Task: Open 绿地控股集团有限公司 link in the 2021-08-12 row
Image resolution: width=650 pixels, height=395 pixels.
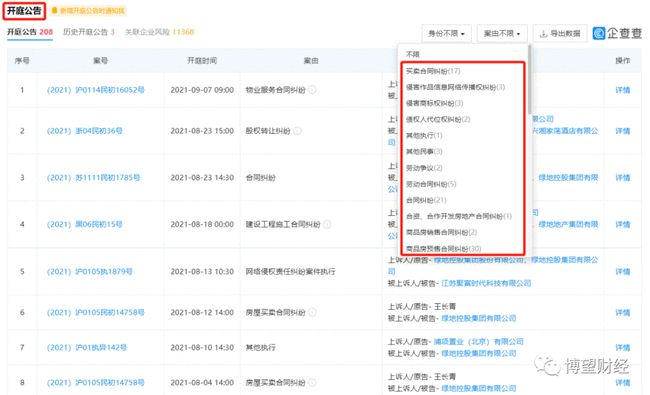Action: (479, 318)
